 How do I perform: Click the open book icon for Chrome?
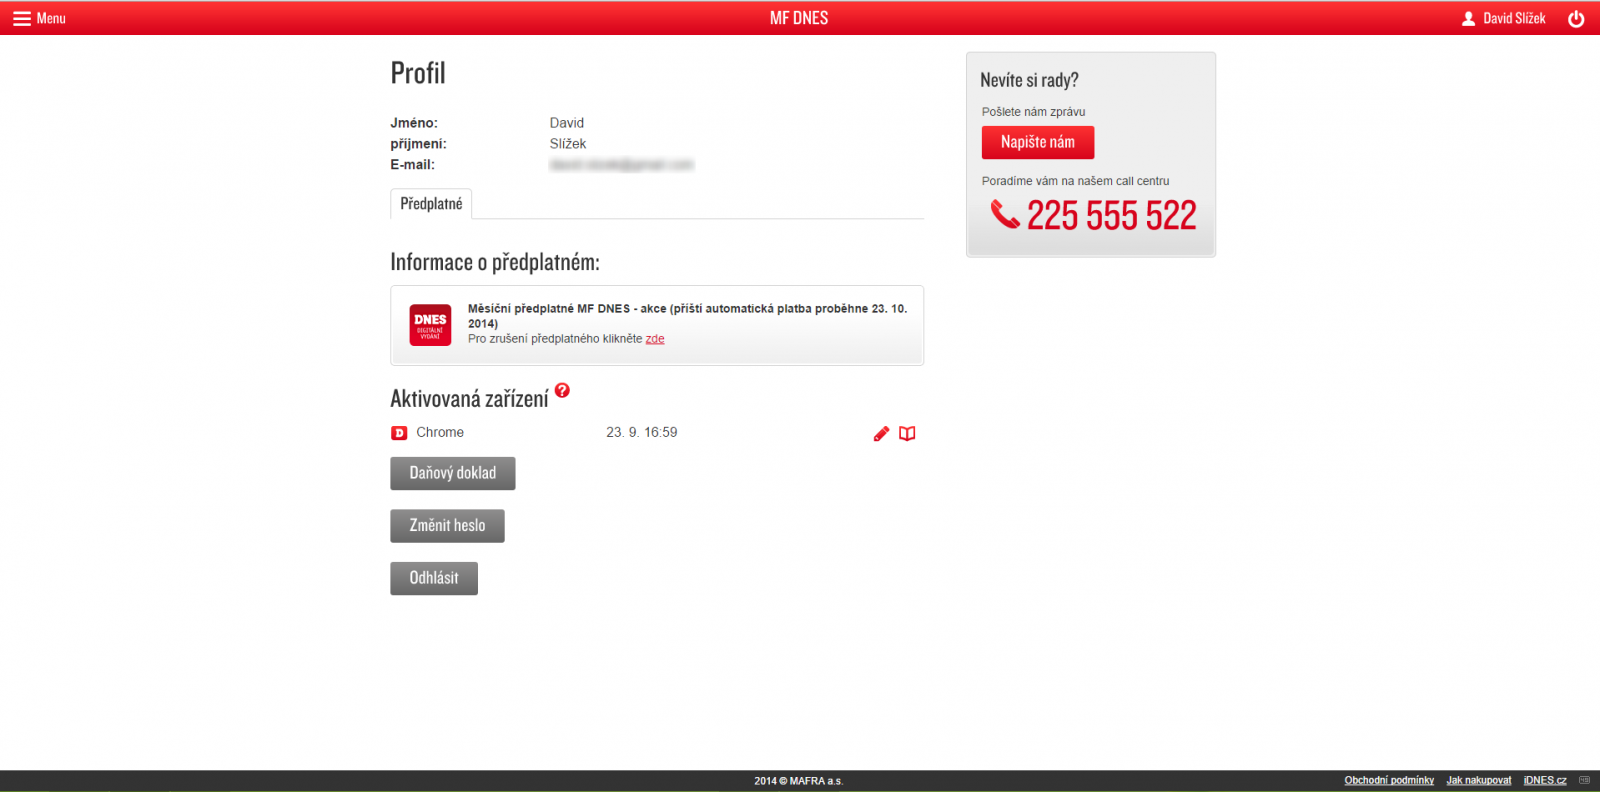[907, 433]
